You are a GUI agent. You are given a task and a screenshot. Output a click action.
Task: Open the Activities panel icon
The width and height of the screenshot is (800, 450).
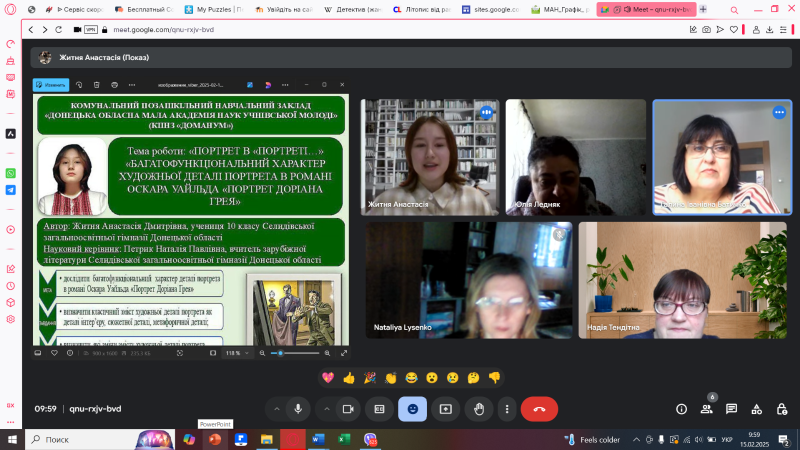coord(756,408)
